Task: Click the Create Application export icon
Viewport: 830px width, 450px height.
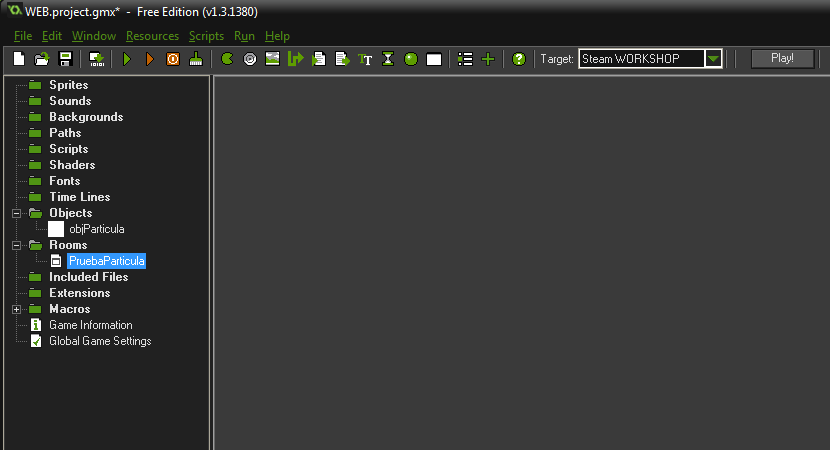Action: (96, 59)
